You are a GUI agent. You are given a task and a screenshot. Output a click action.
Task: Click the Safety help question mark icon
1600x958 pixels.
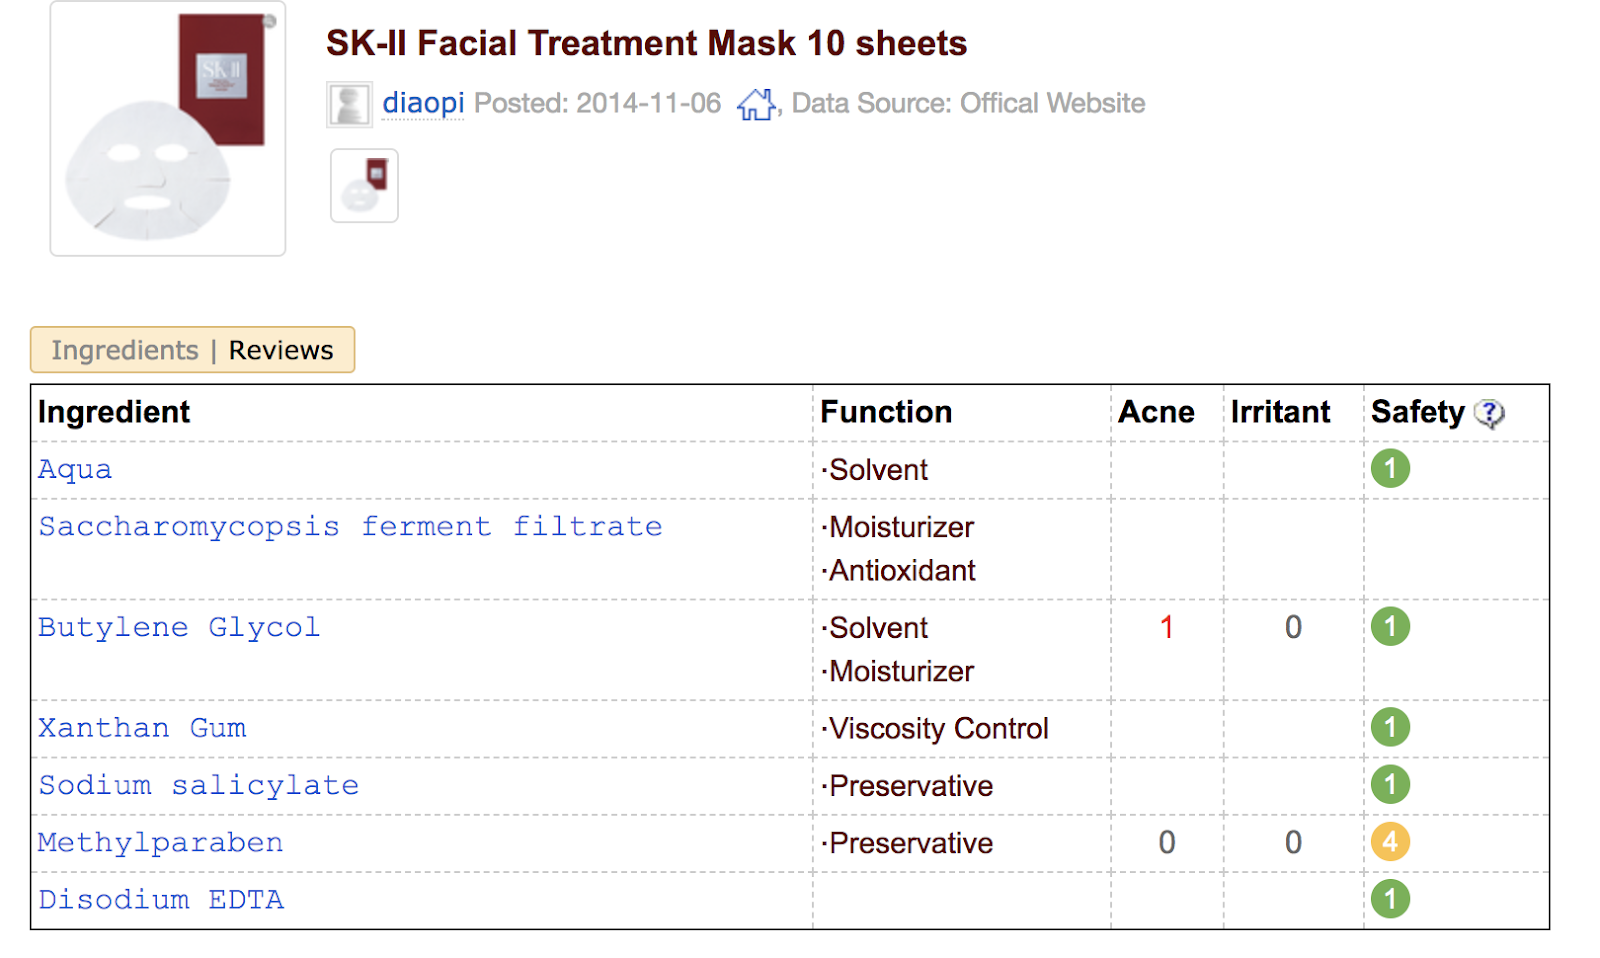[x=1489, y=413]
